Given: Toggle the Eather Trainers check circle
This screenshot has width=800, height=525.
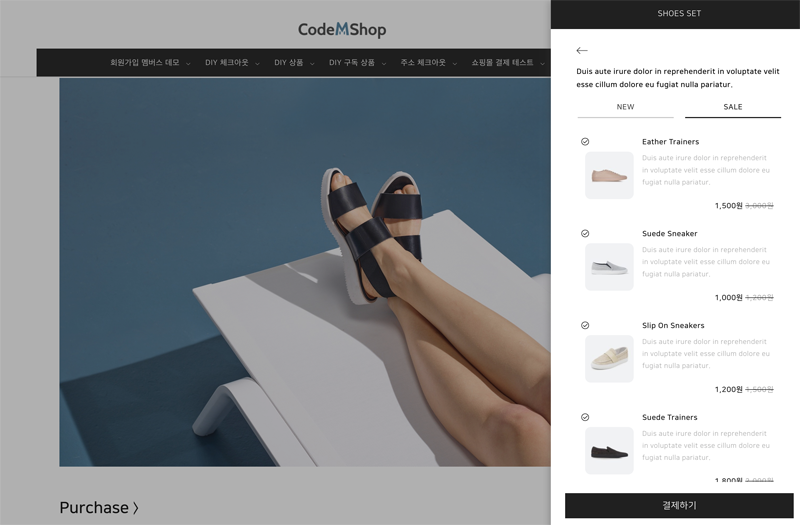Looking at the screenshot, I should [x=585, y=142].
